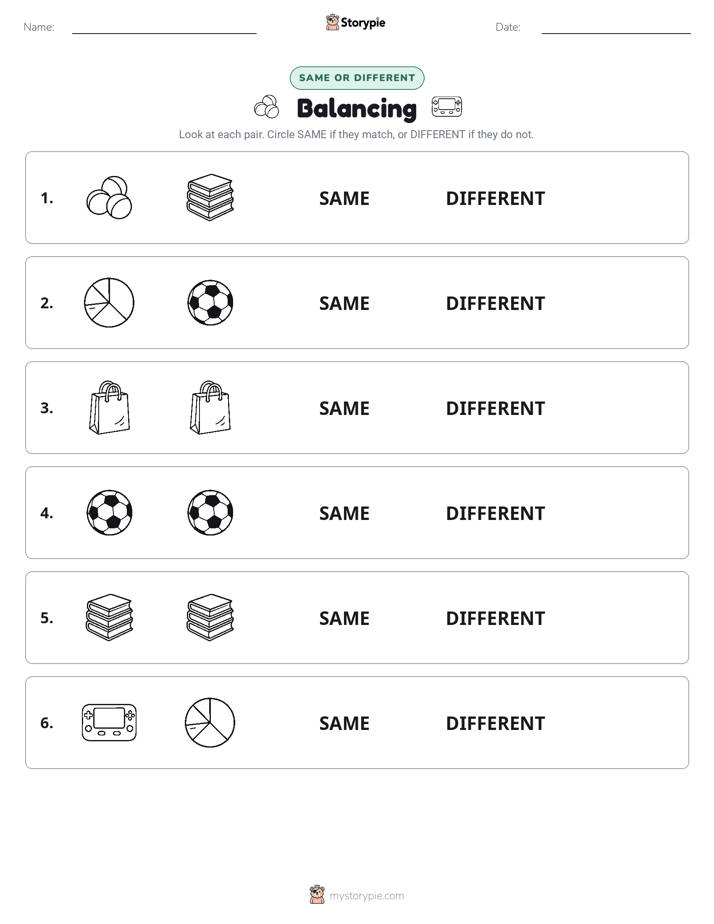Choose DIFFERENT for question 1
The image size is (714, 924).
[x=495, y=199]
